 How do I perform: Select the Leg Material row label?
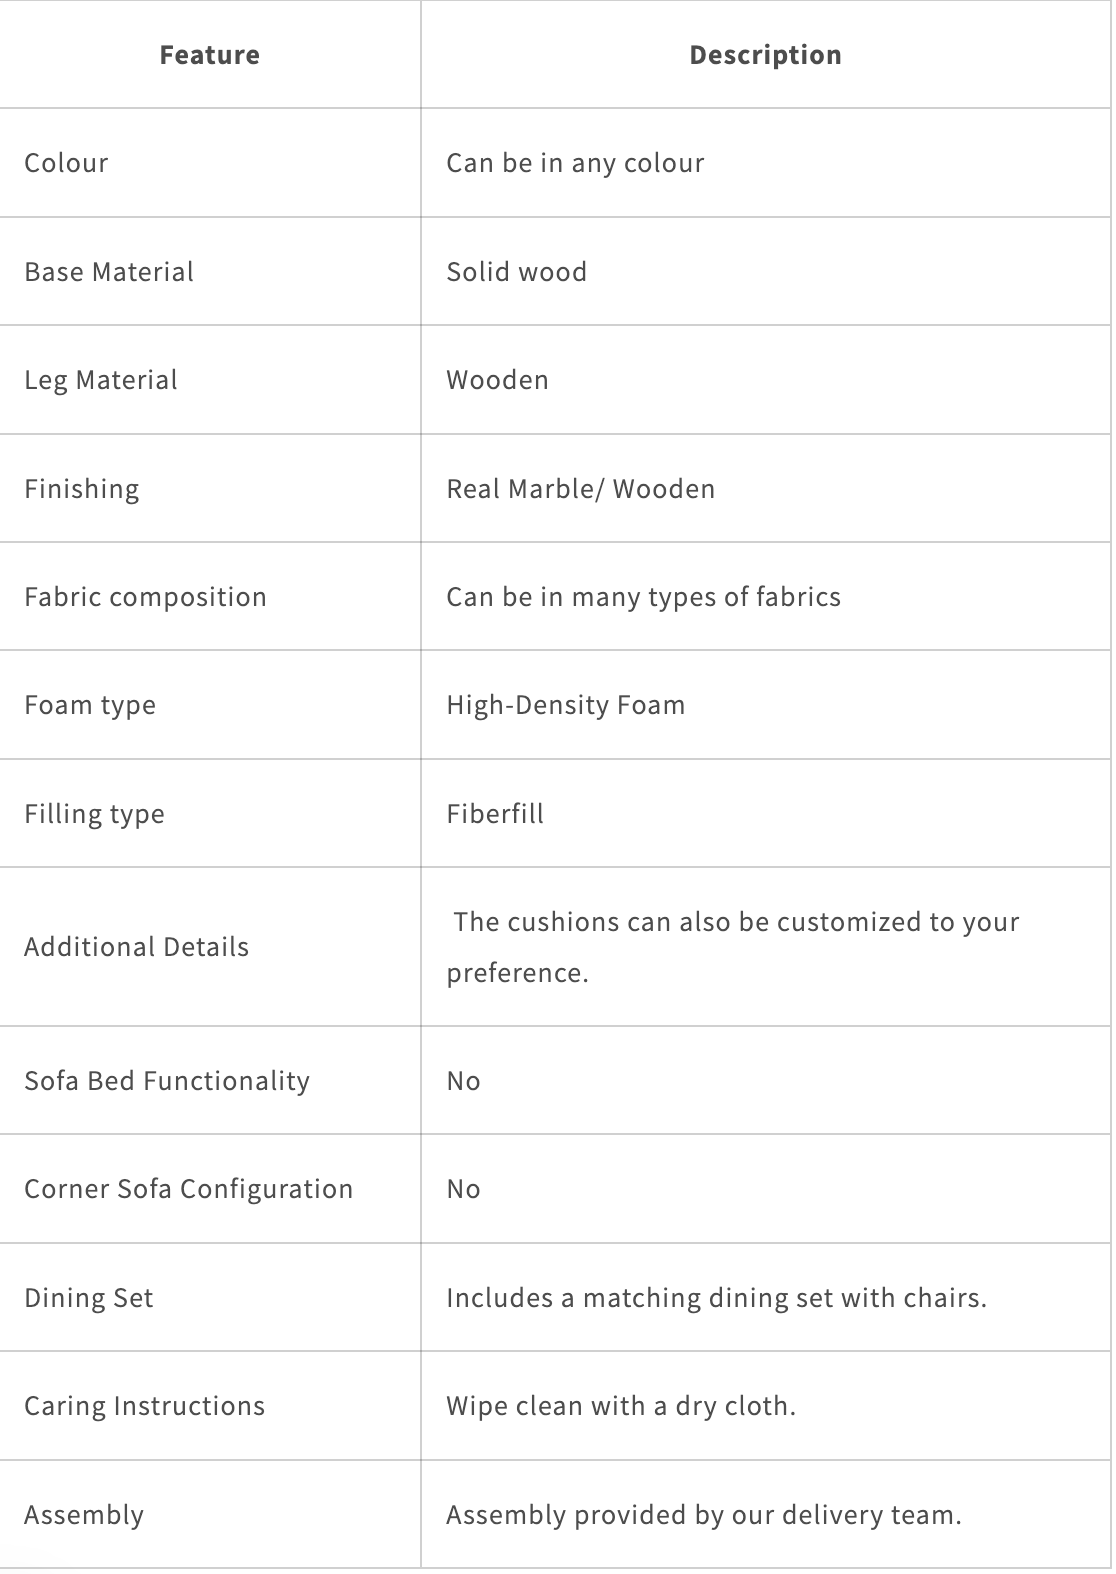pyautogui.click(x=101, y=380)
